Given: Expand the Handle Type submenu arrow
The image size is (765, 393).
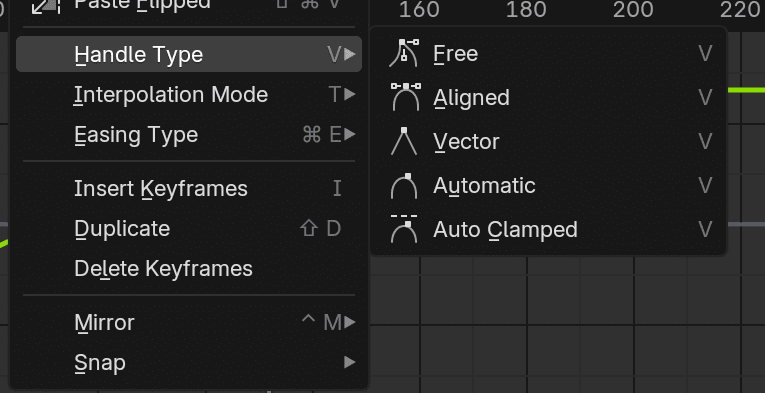Looking at the screenshot, I should (350, 54).
